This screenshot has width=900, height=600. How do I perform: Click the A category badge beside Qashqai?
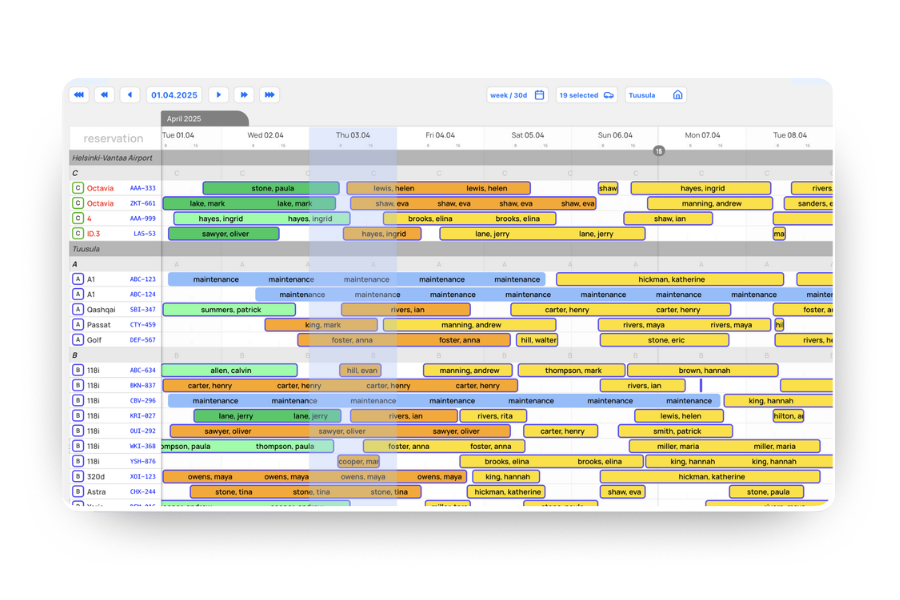77,310
